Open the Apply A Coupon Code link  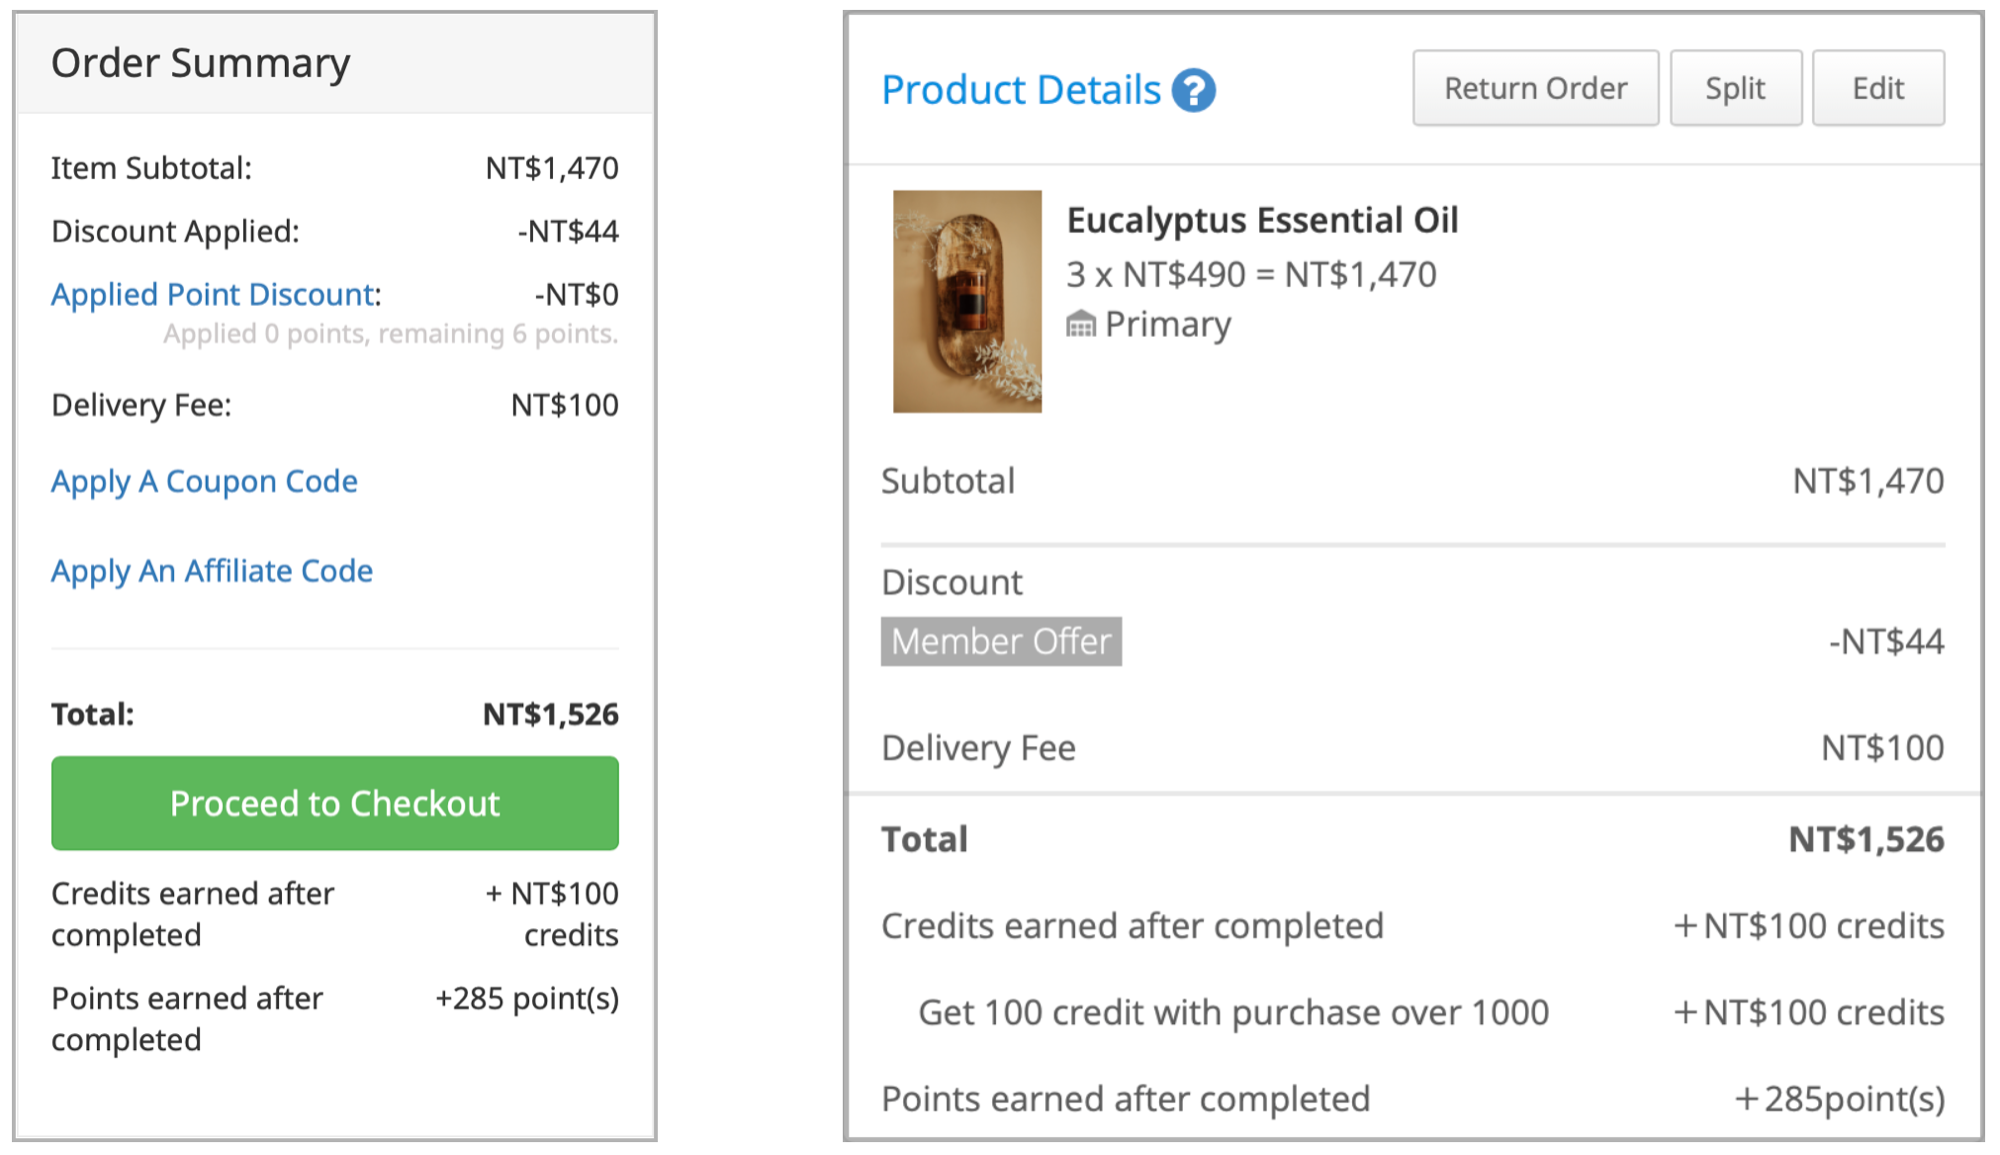[x=204, y=481]
